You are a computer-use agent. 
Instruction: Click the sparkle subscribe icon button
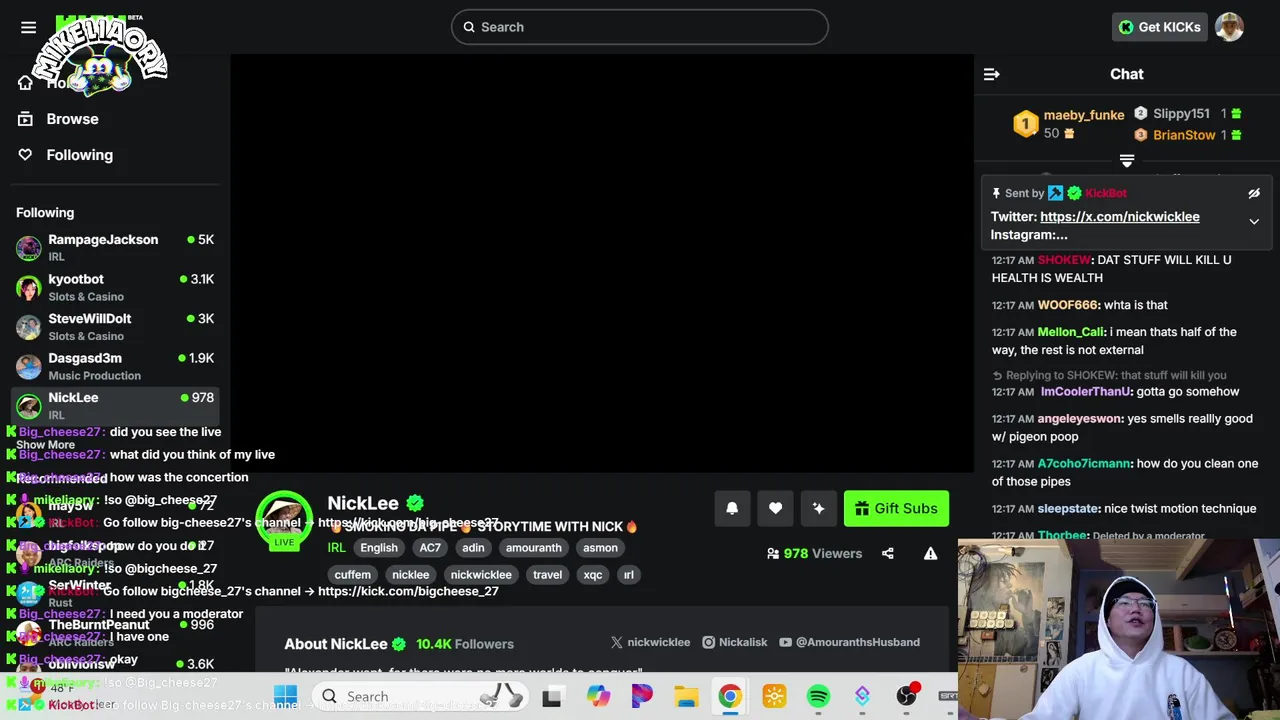tap(818, 508)
